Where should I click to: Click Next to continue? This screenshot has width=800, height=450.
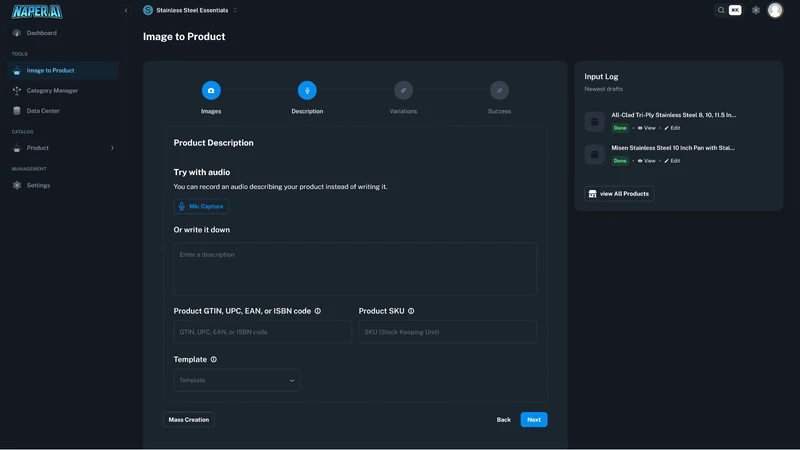534,419
